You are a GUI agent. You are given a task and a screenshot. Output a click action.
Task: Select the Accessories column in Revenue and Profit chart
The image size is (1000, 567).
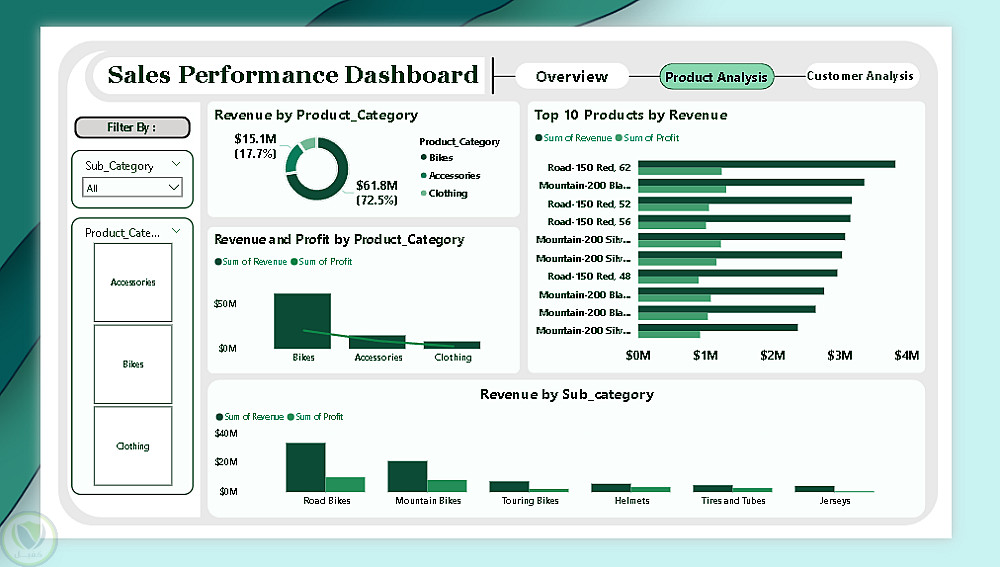[x=377, y=342]
